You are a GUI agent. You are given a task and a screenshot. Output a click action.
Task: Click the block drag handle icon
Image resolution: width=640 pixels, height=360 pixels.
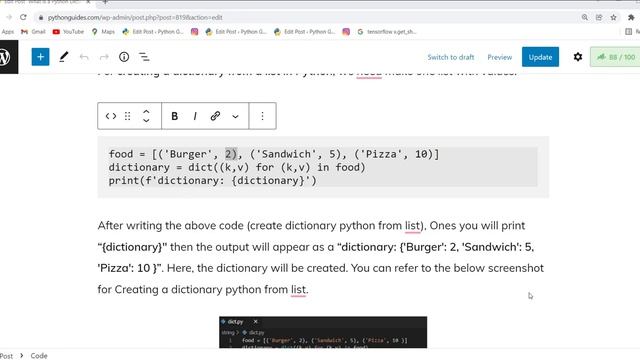[128, 116]
